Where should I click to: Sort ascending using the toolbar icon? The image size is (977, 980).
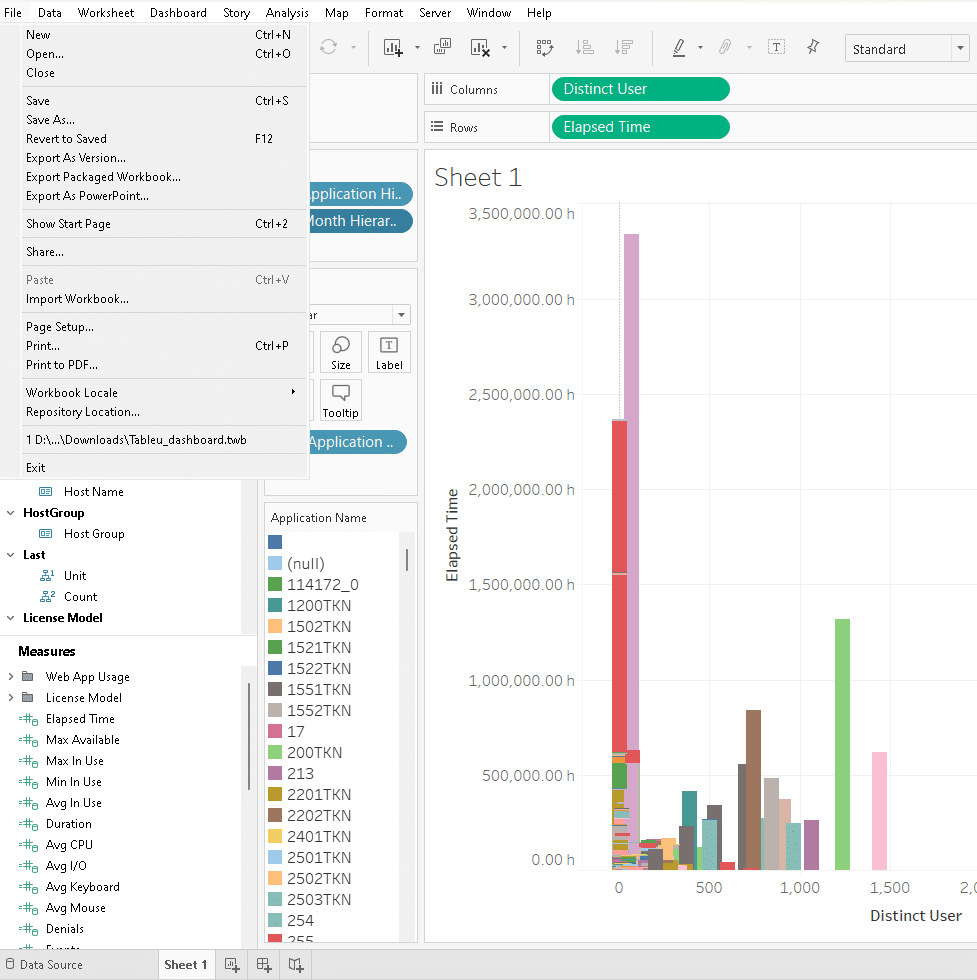[584, 48]
